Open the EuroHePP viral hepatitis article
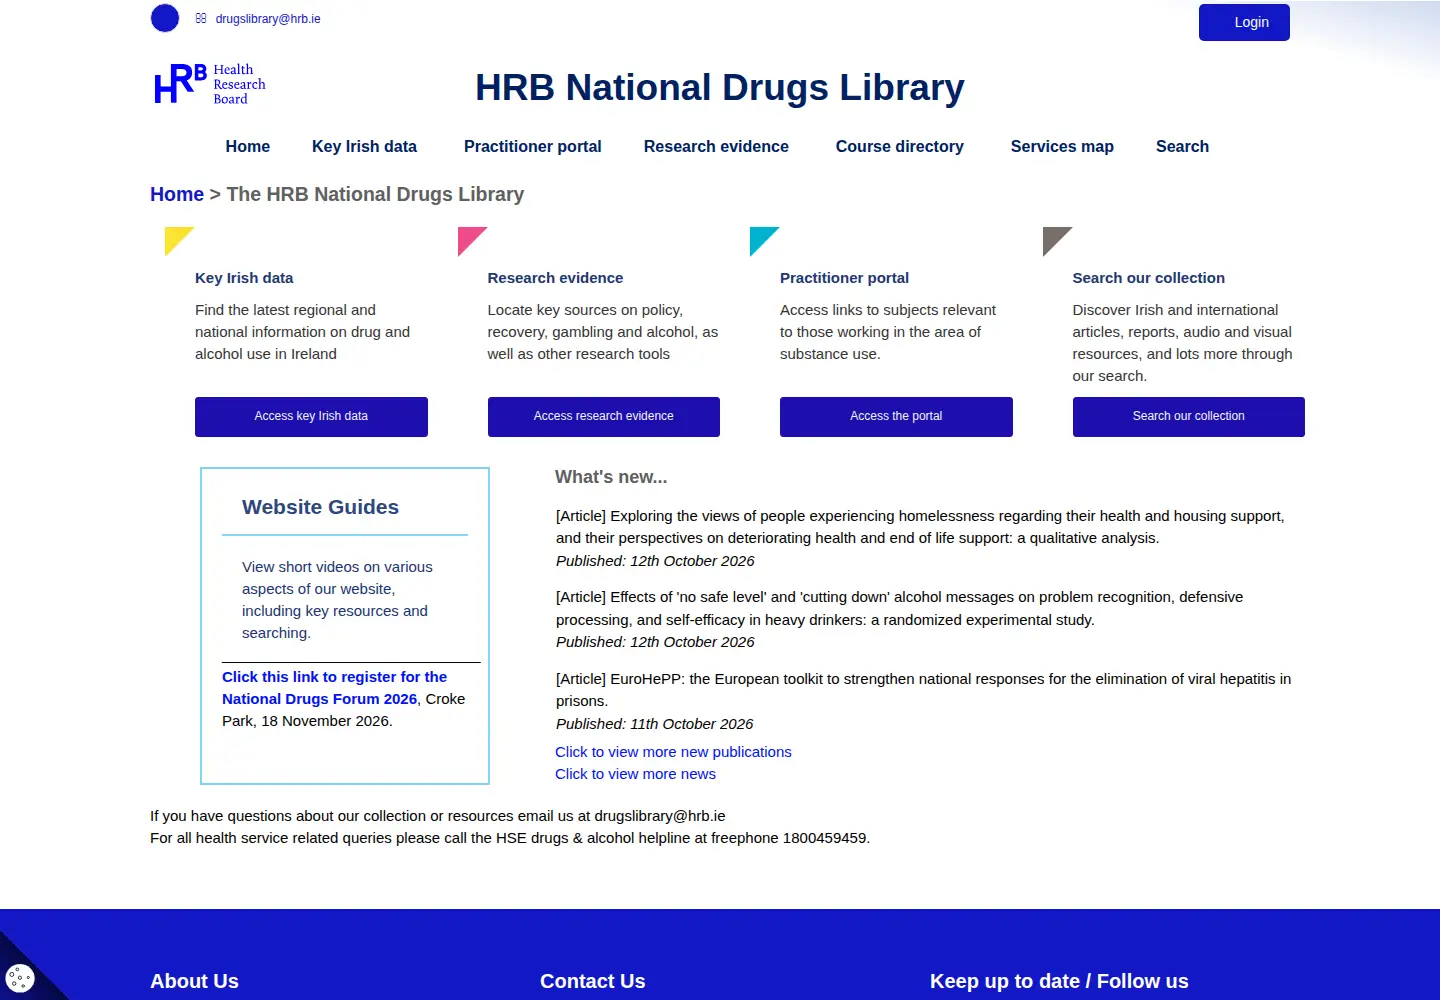 pos(923,690)
